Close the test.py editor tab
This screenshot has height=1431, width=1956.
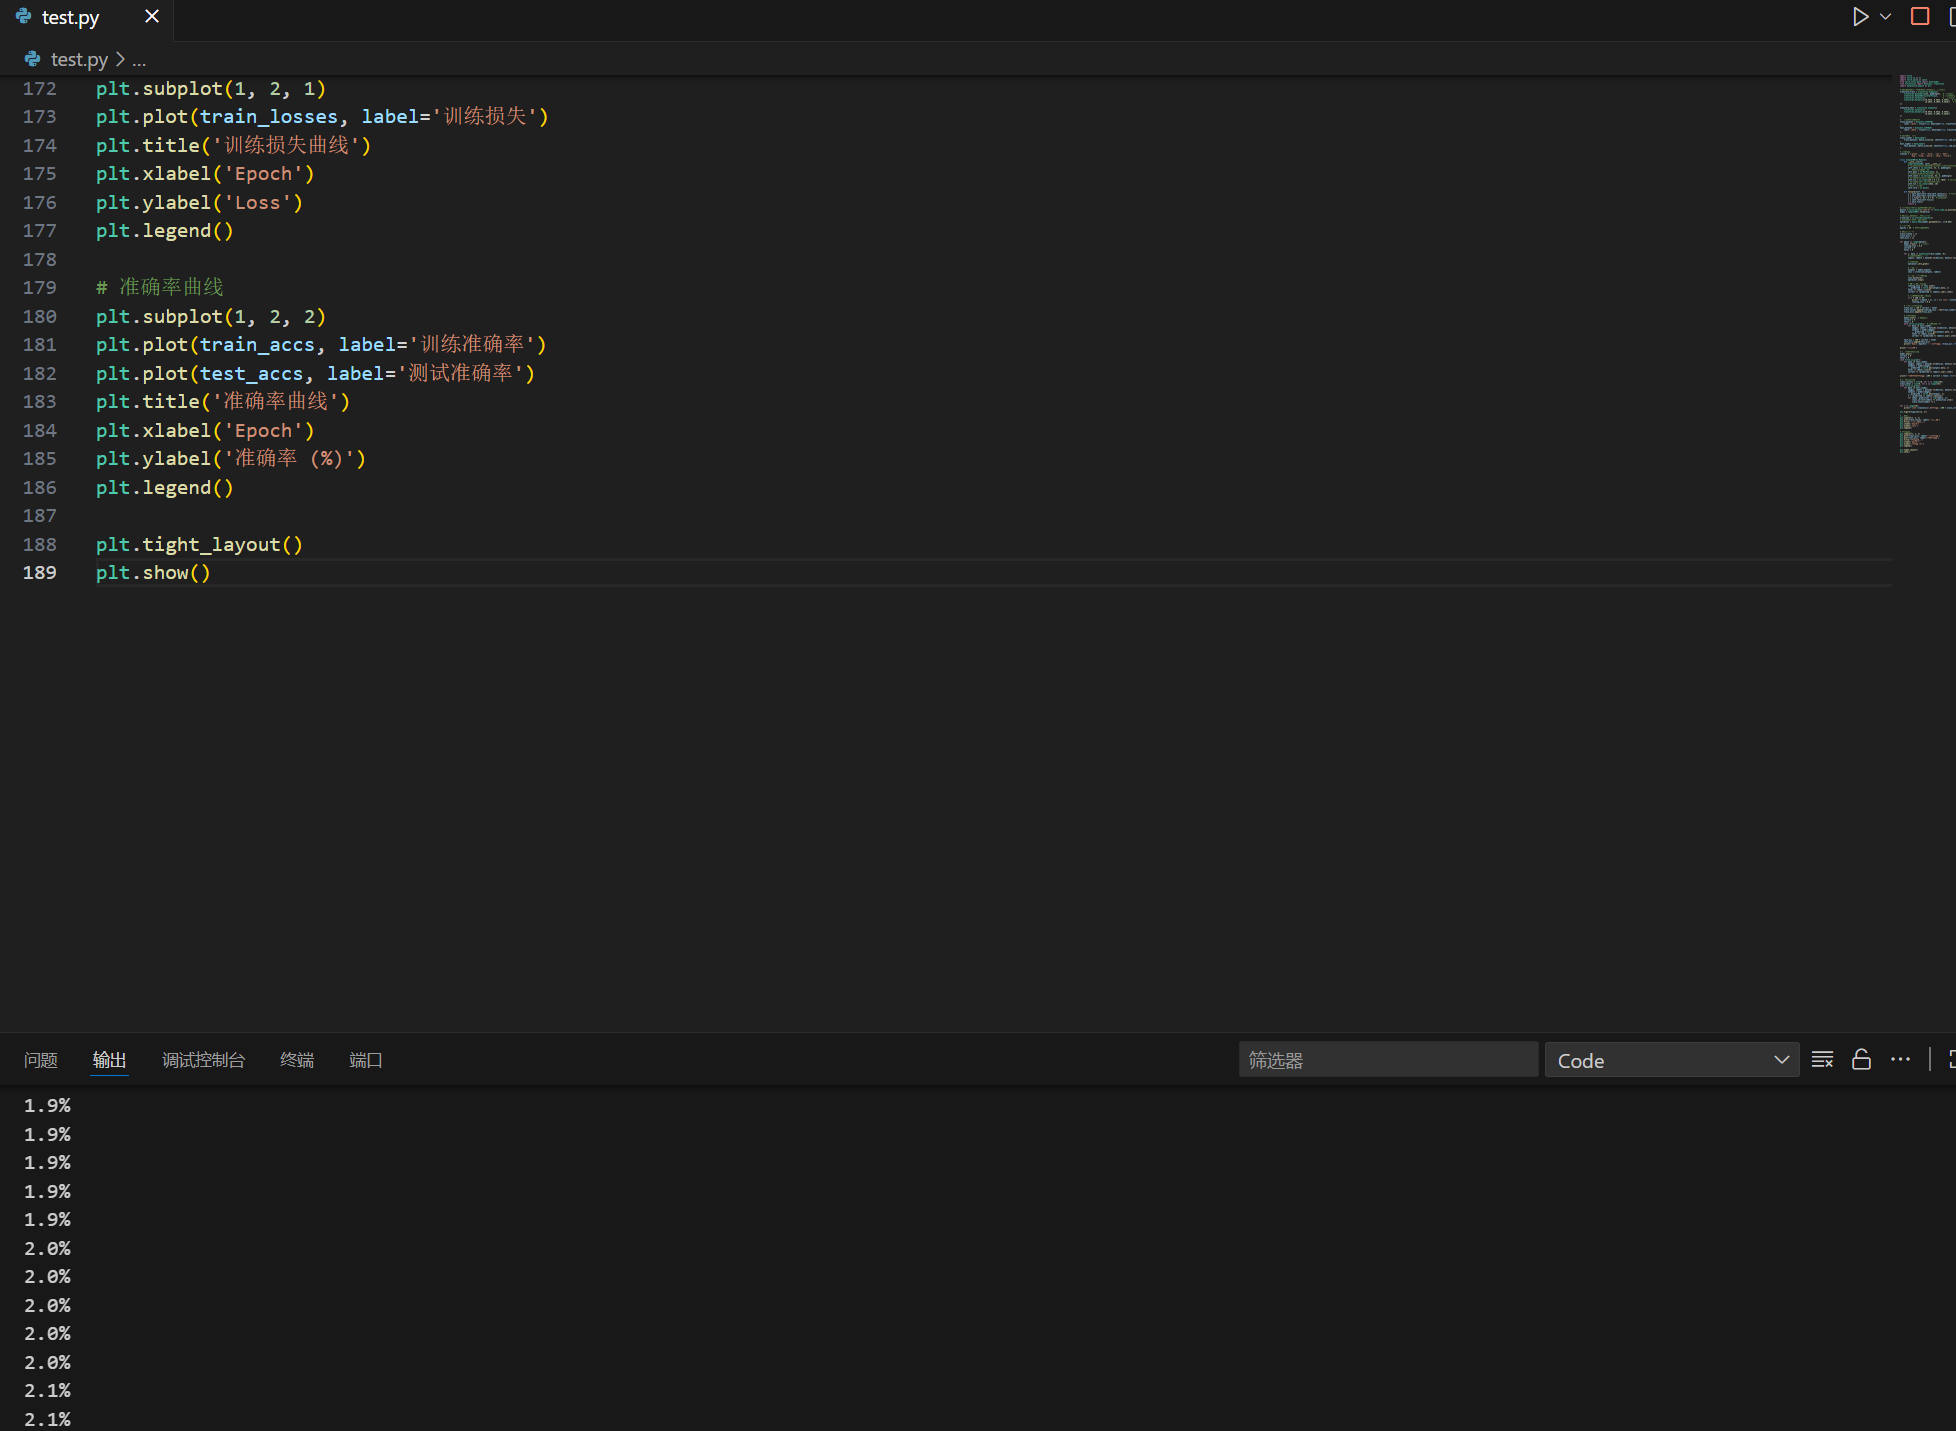152,17
